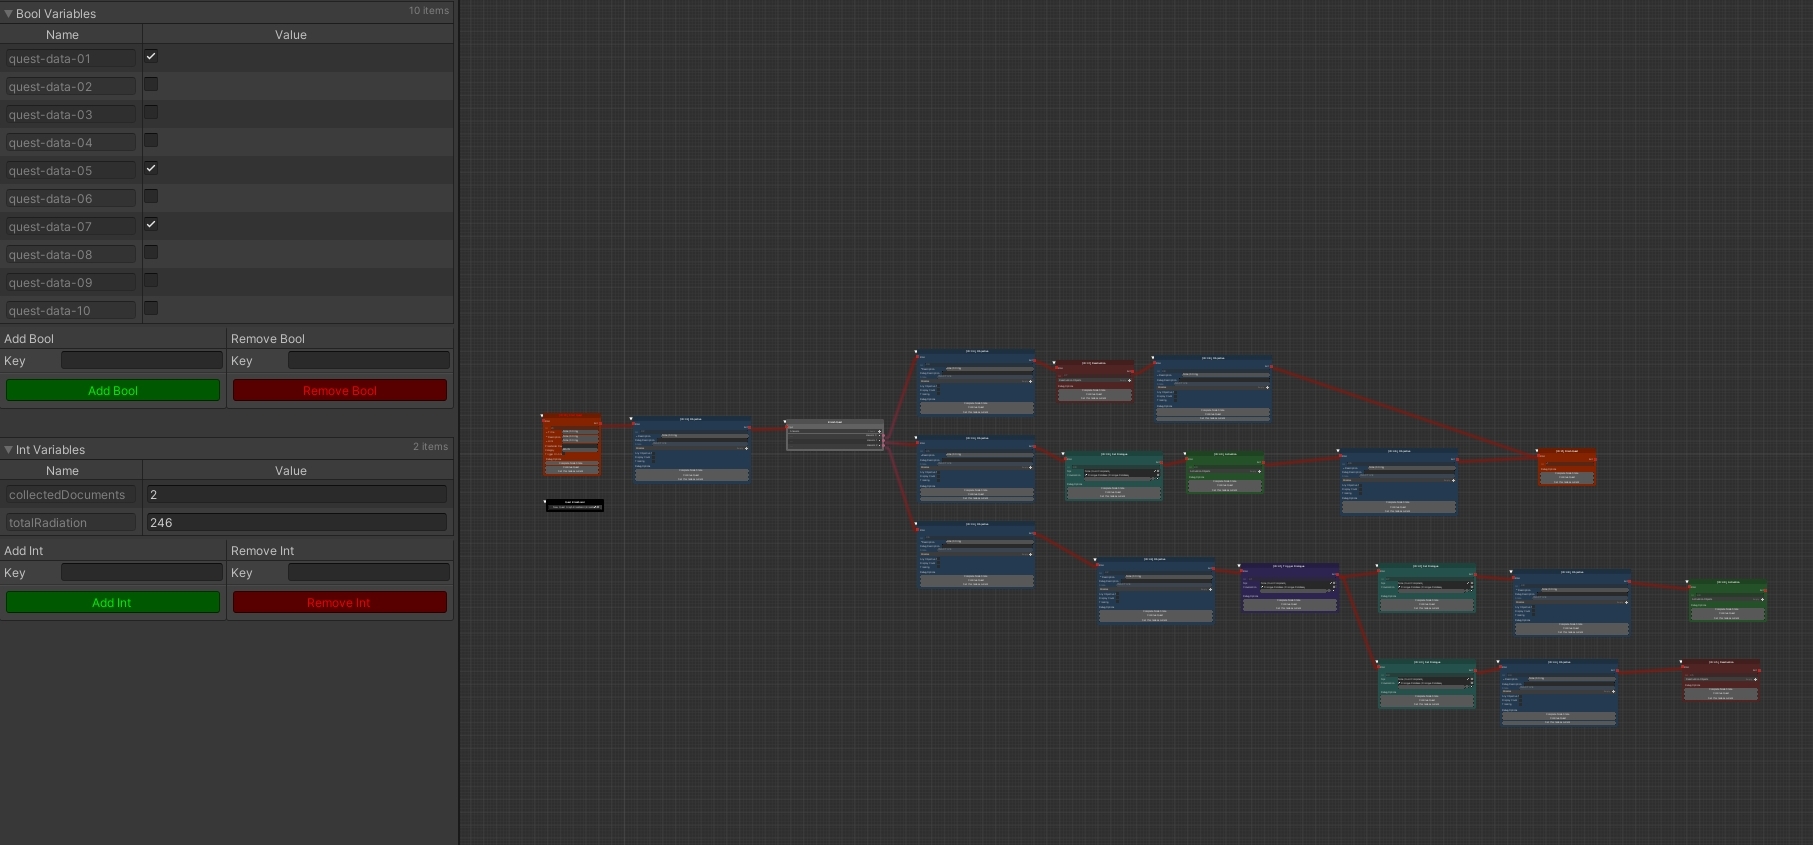Collapse the Bool Variables section
1813x845 pixels.
pos(9,14)
